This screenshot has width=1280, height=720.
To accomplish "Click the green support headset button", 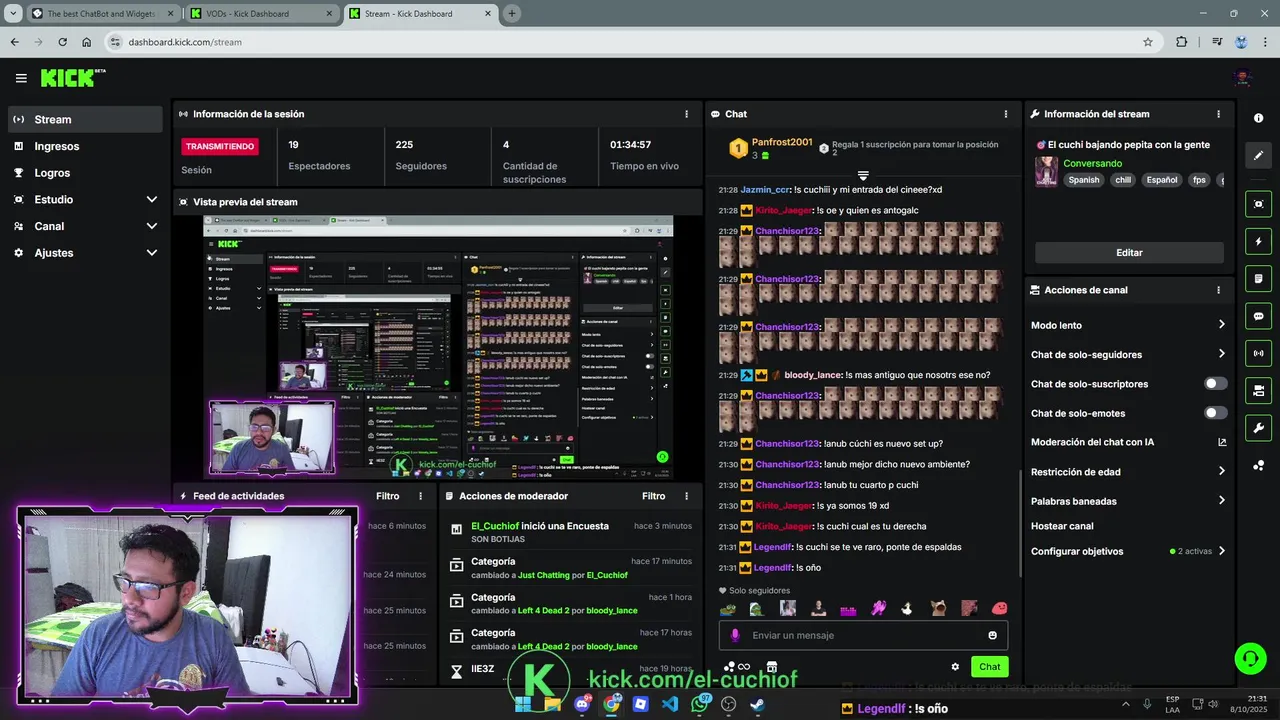I will pos(1250,658).
